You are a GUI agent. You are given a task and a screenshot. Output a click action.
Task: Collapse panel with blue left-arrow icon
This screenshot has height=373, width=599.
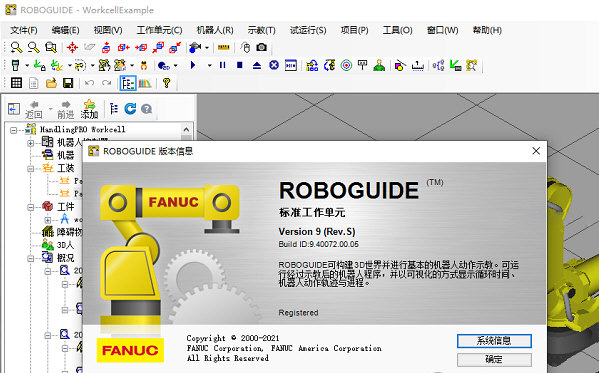tap(14, 109)
